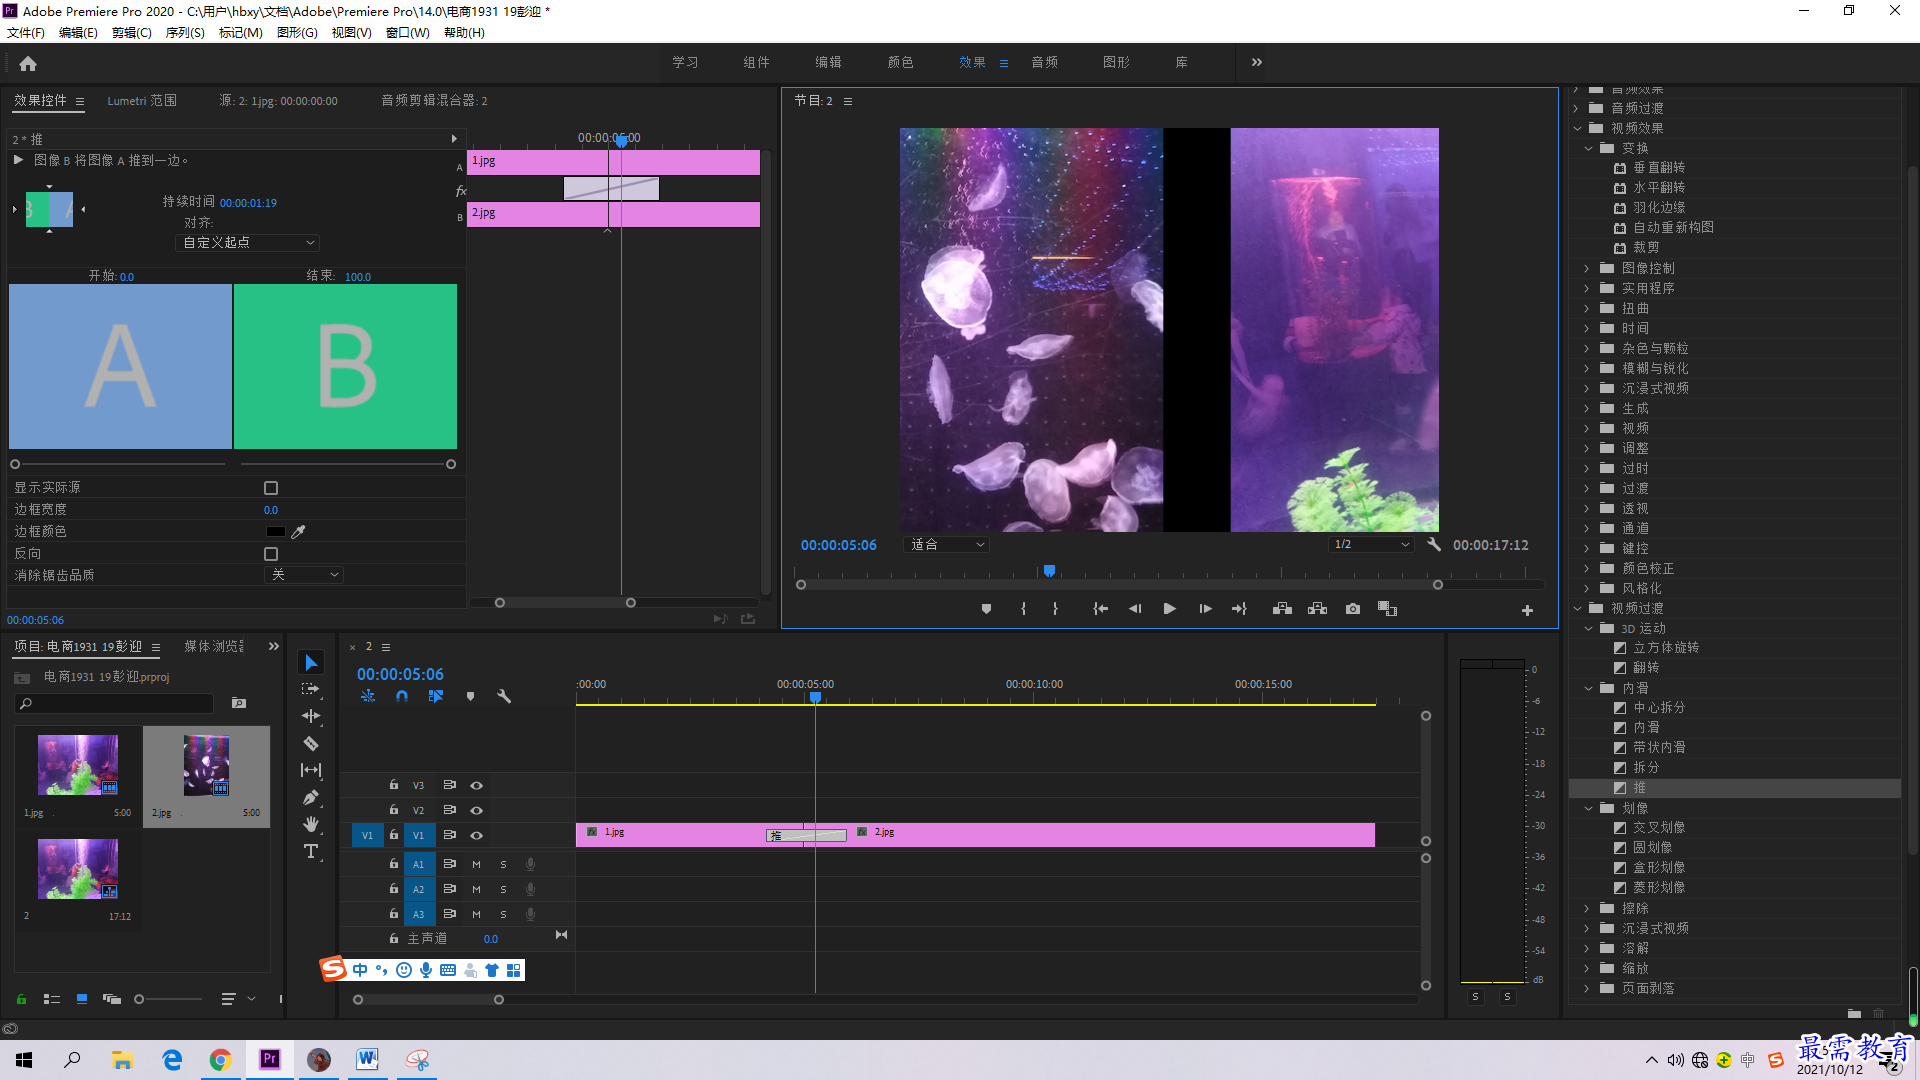Open the 窗口(W) menu
This screenshot has height=1080, width=1920.
coord(408,33)
